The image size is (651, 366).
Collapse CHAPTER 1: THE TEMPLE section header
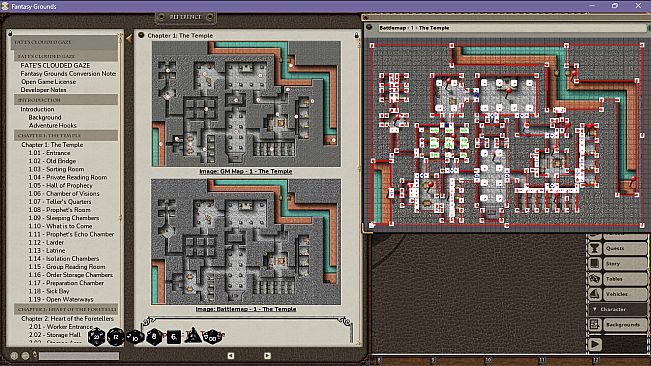[66, 135]
